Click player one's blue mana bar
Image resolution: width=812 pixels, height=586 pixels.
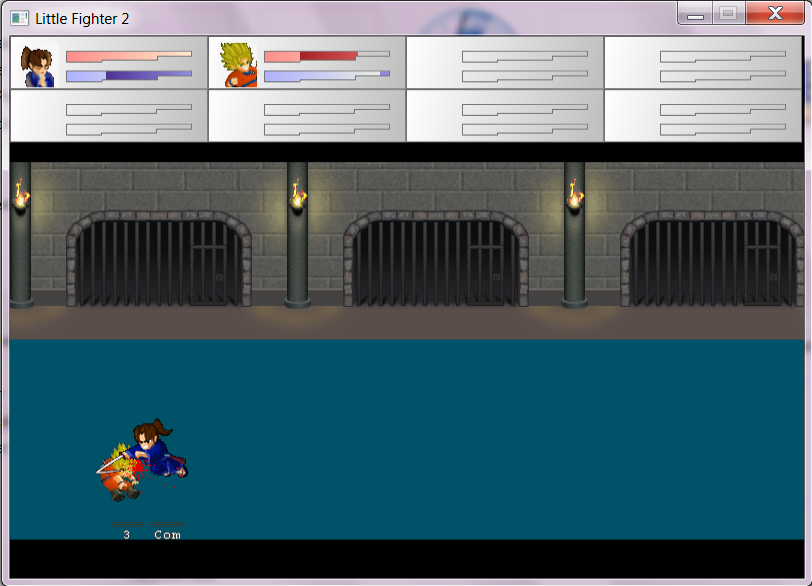click(x=129, y=76)
